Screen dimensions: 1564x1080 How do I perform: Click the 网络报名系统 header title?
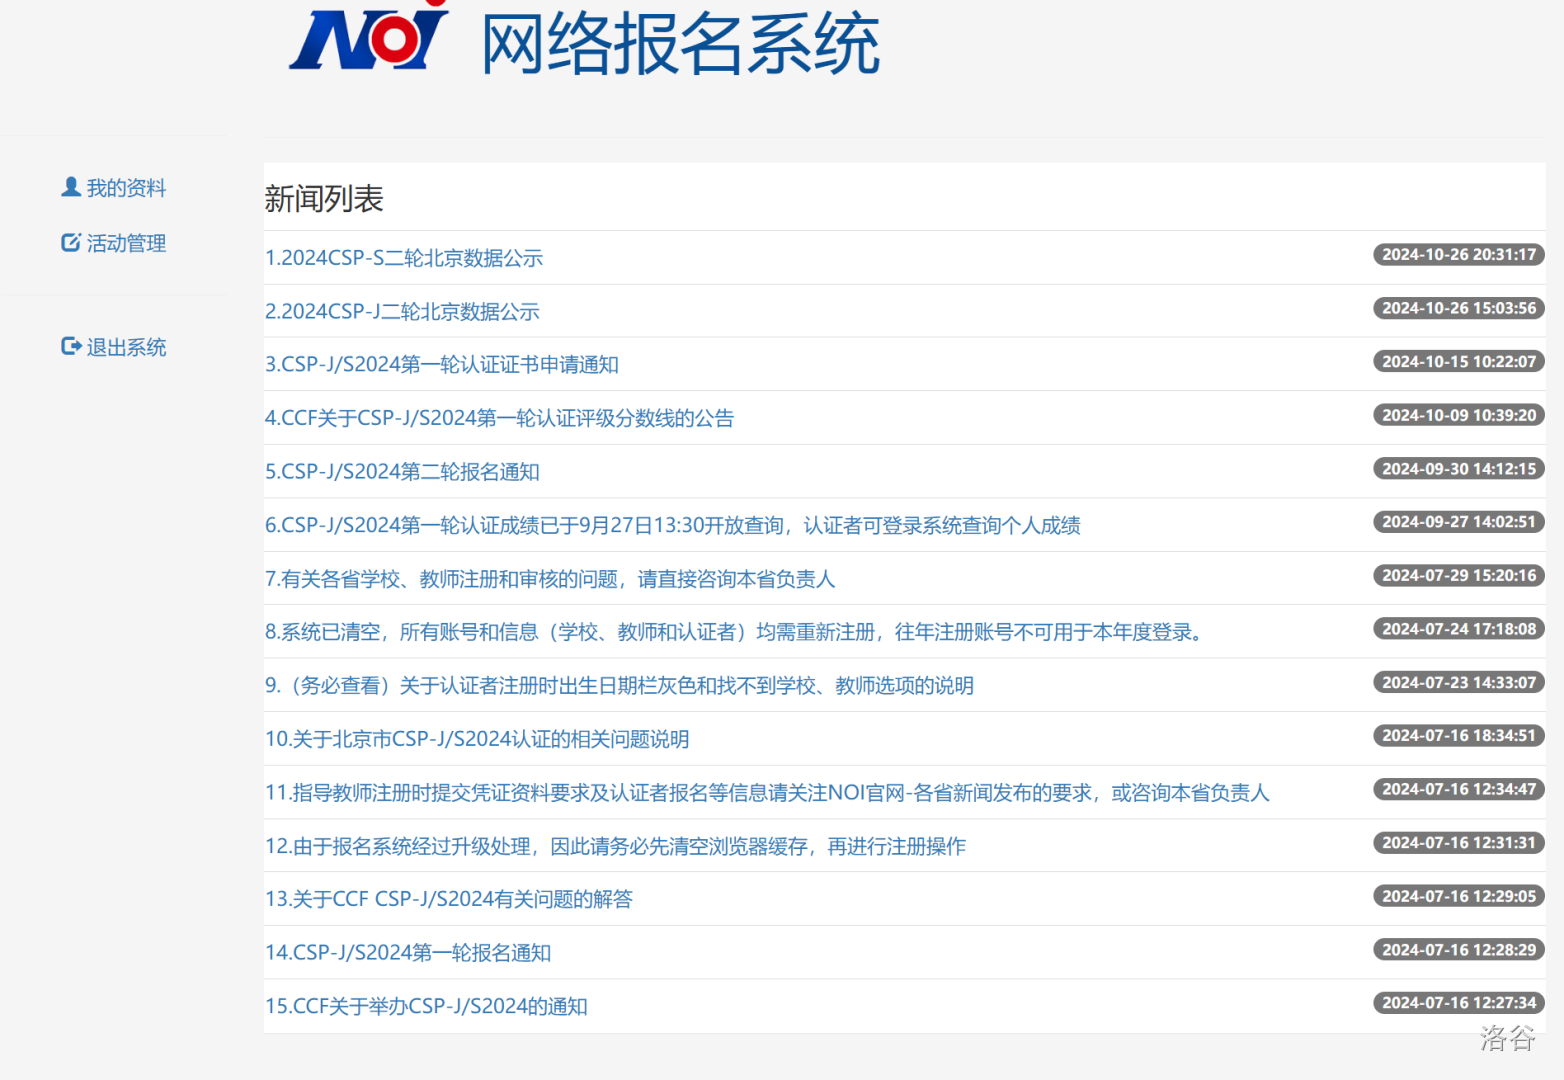coord(680,44)
